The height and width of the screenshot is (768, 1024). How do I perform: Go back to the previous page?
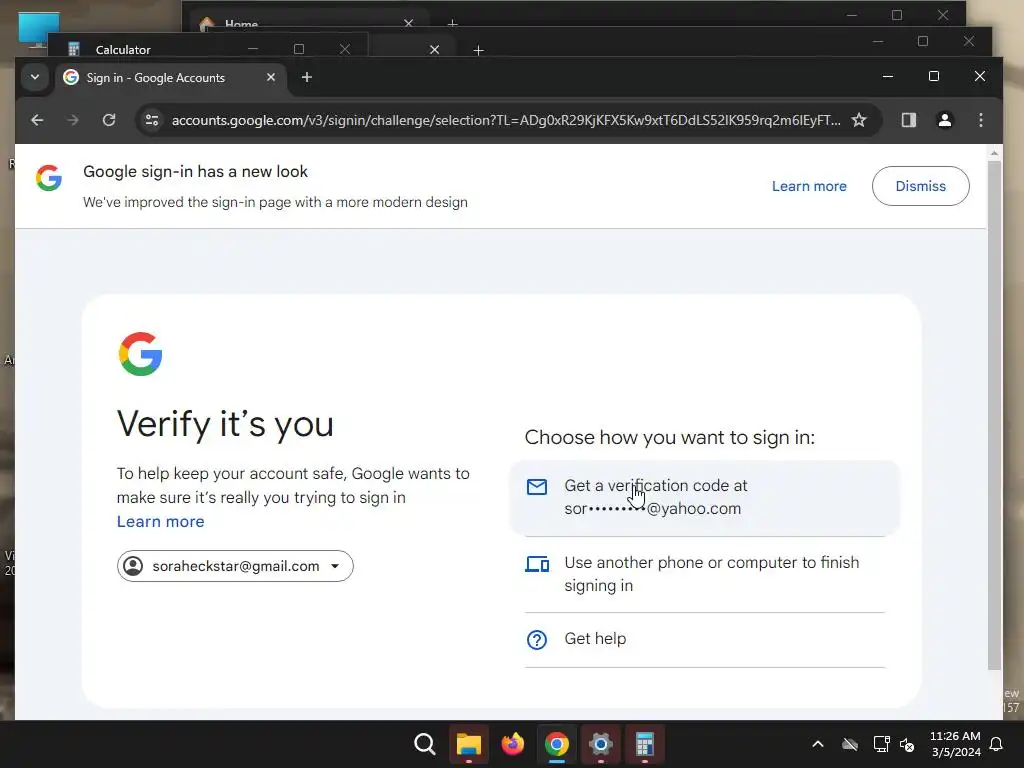tap(37, 120)
